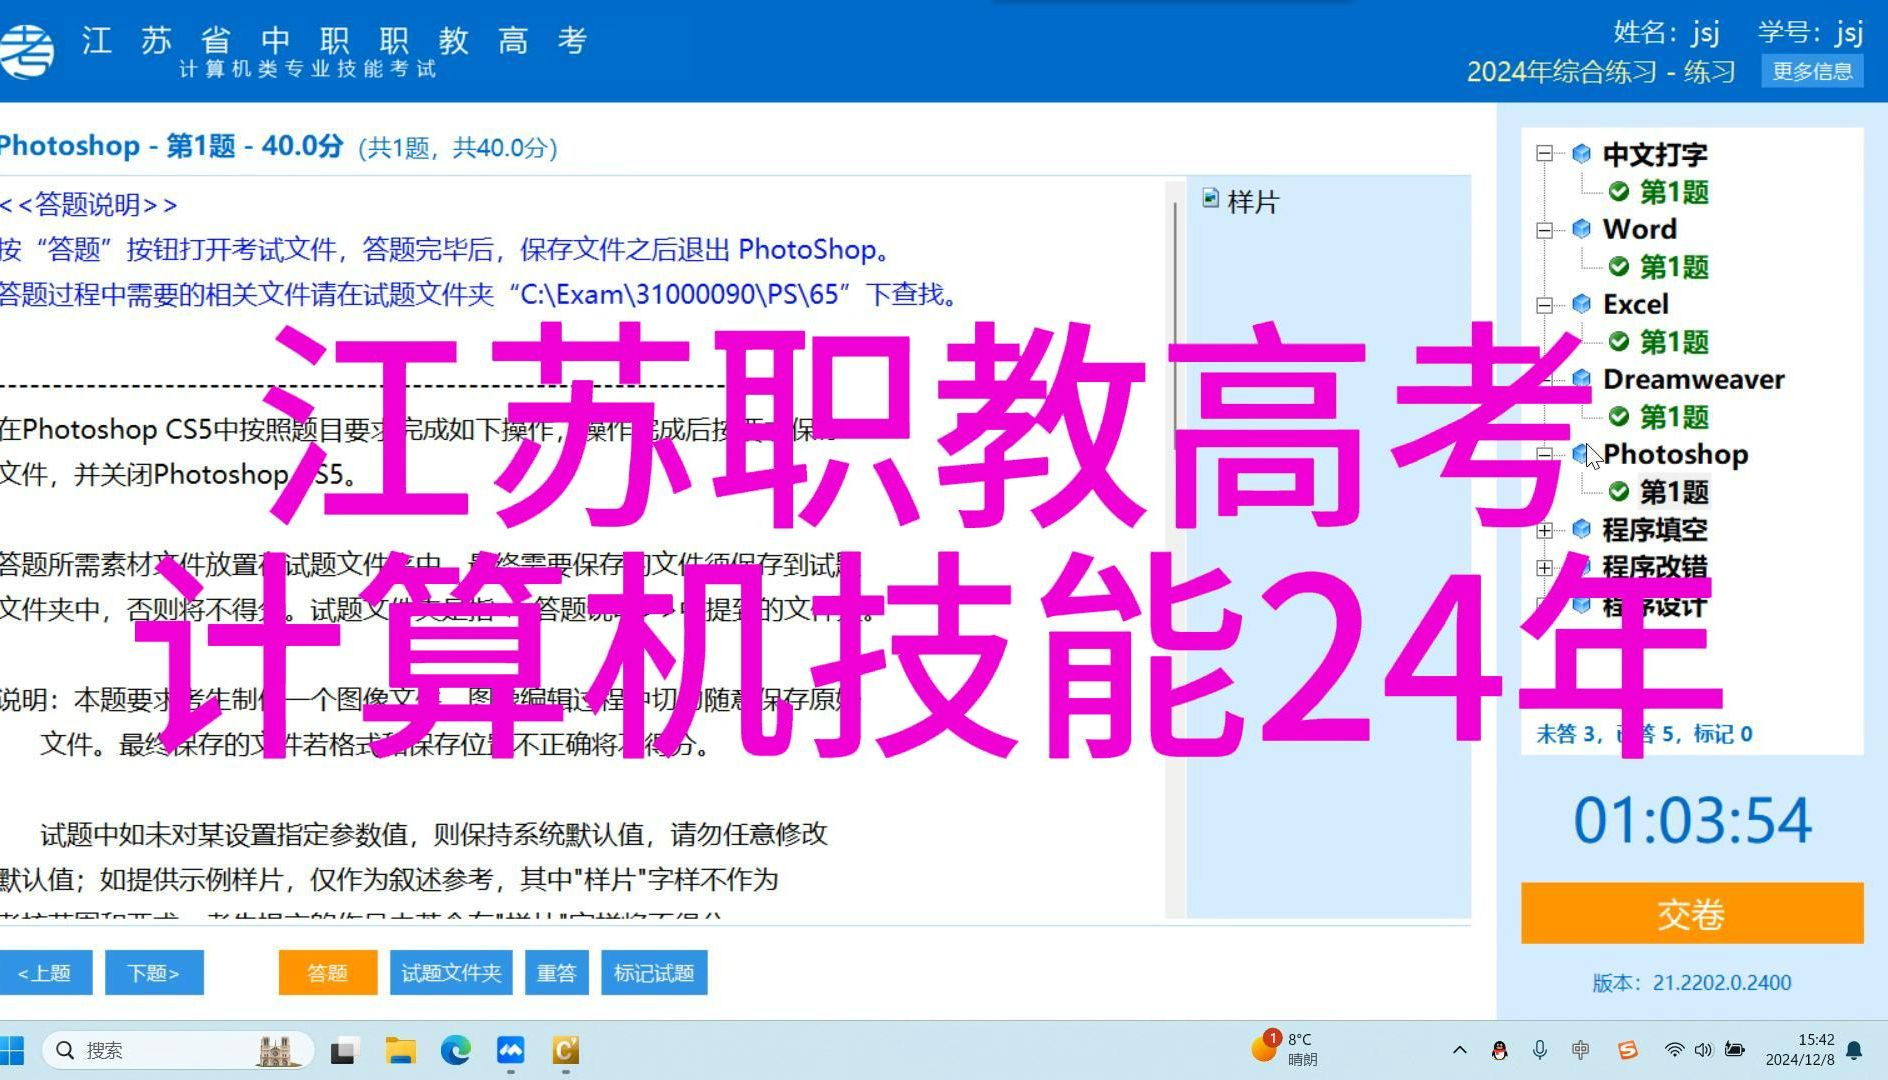
Task: Open the orange C app in taskbar
Action: tap(566, 1050)
